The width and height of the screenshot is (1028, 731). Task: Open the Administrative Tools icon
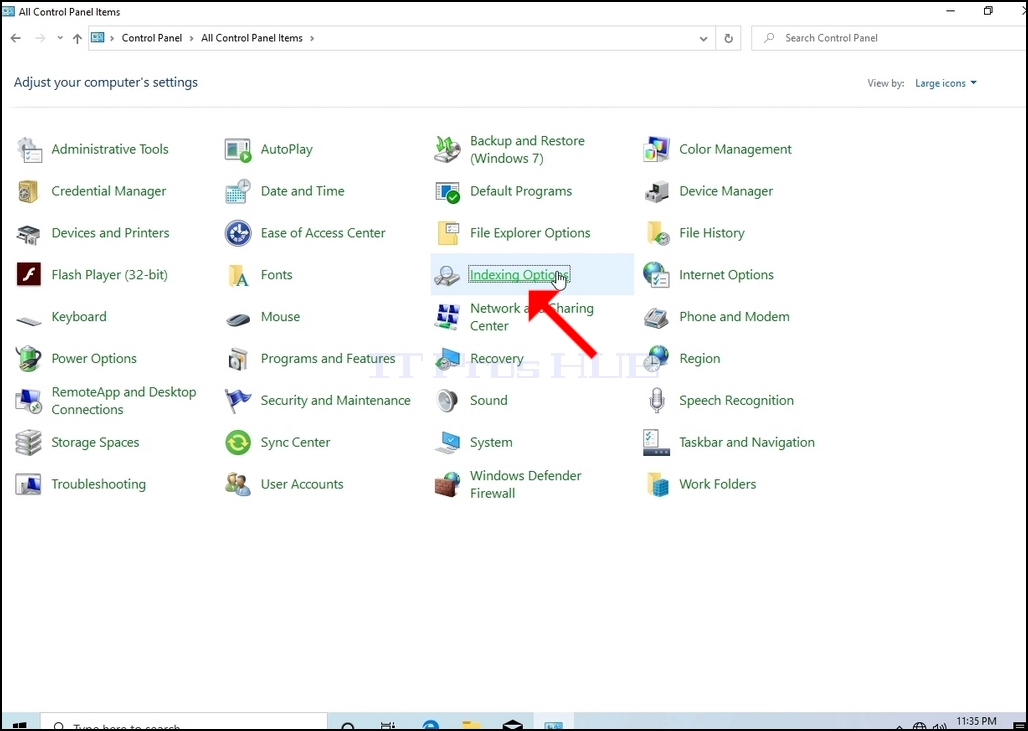click(x=29, y=149)
